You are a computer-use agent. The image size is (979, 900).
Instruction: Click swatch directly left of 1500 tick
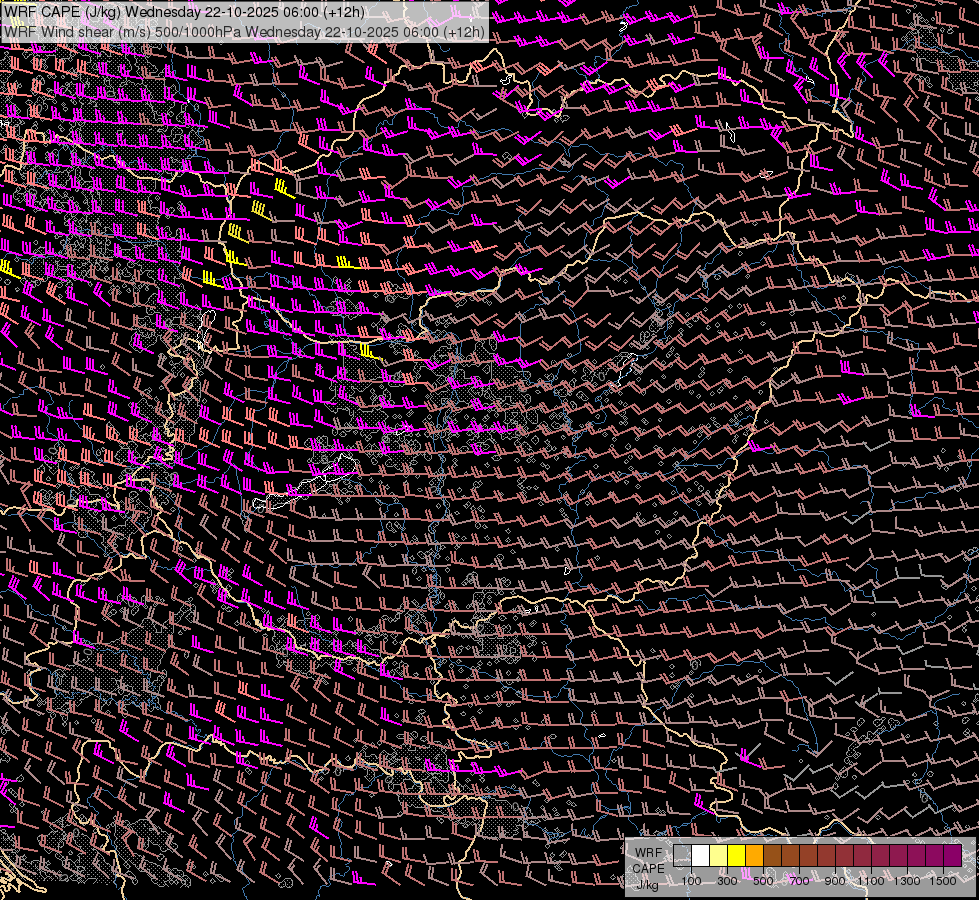(934, 855)
